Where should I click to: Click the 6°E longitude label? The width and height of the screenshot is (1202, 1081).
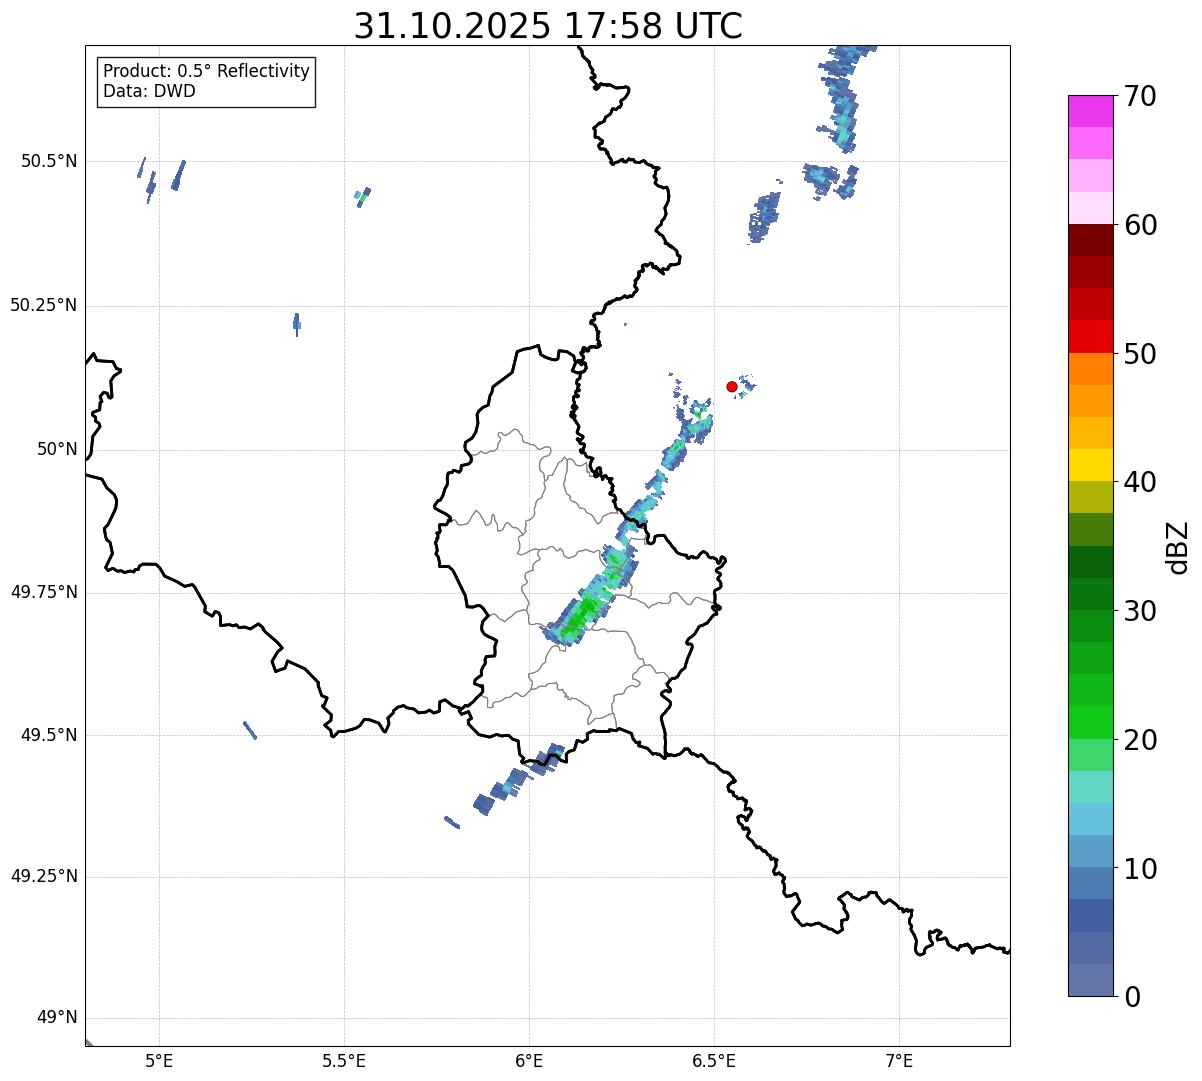click(529, 1060)
